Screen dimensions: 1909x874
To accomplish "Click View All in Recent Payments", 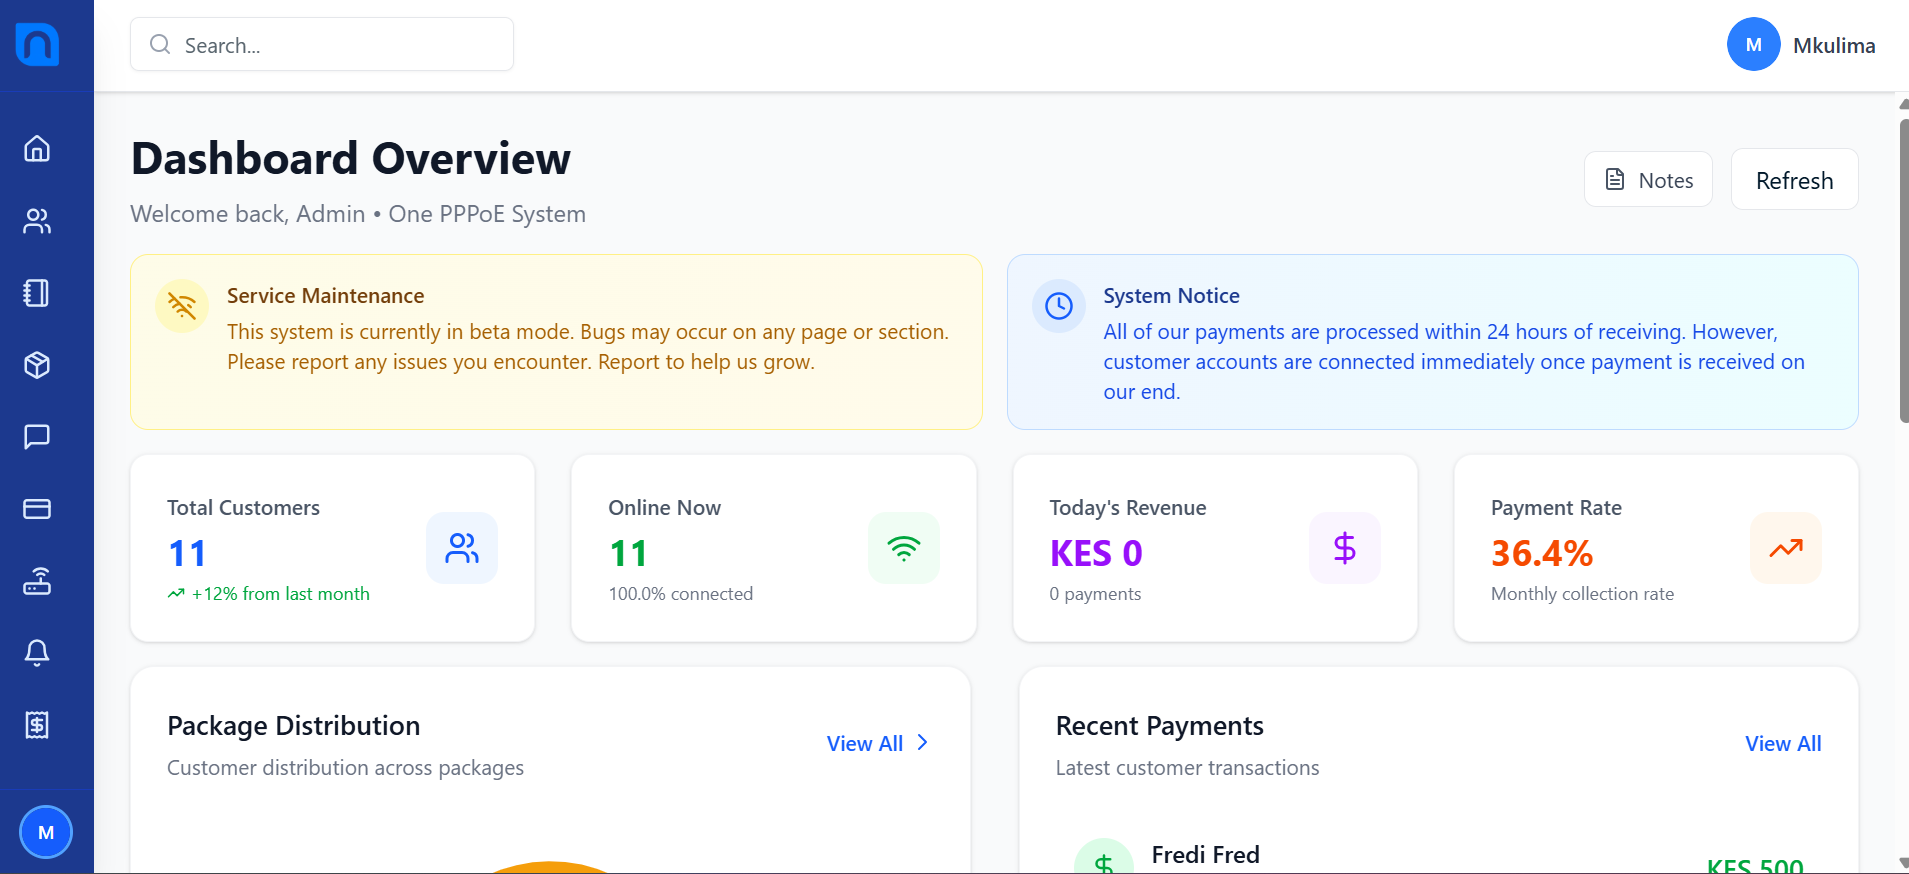I will (x=1783, y=744).
